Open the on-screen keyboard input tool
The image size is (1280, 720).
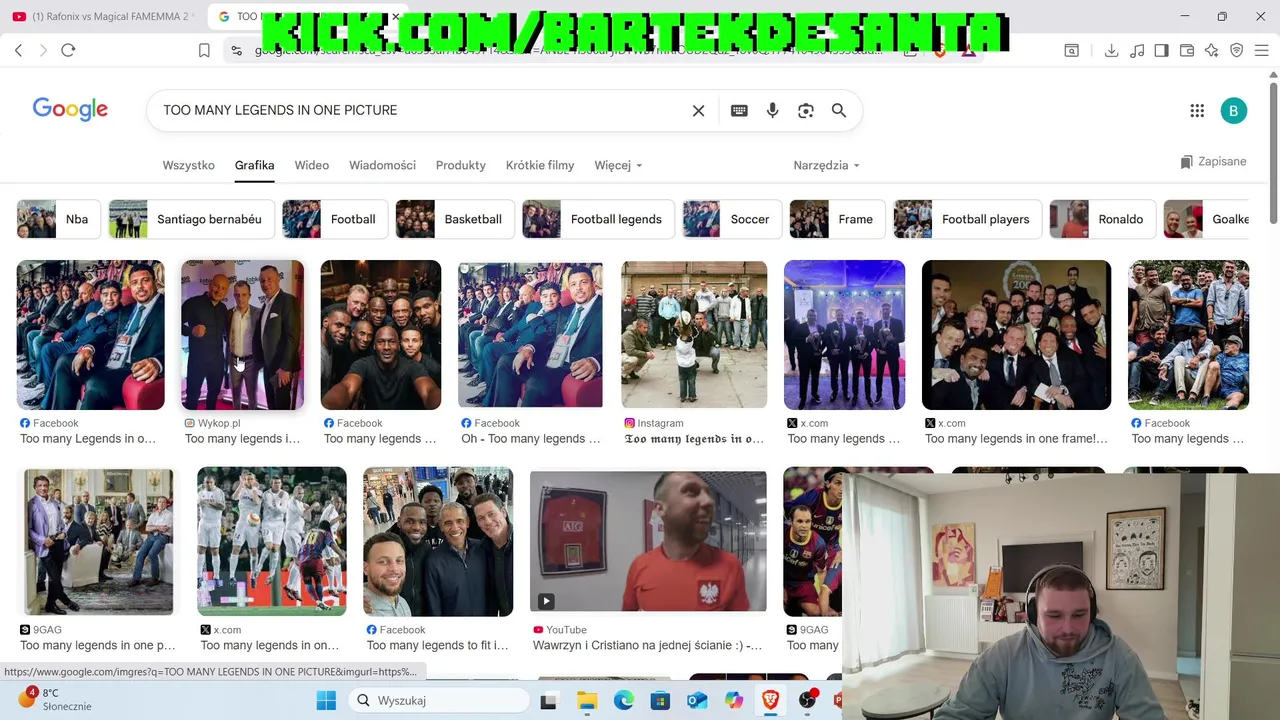(x=739, y=111)
